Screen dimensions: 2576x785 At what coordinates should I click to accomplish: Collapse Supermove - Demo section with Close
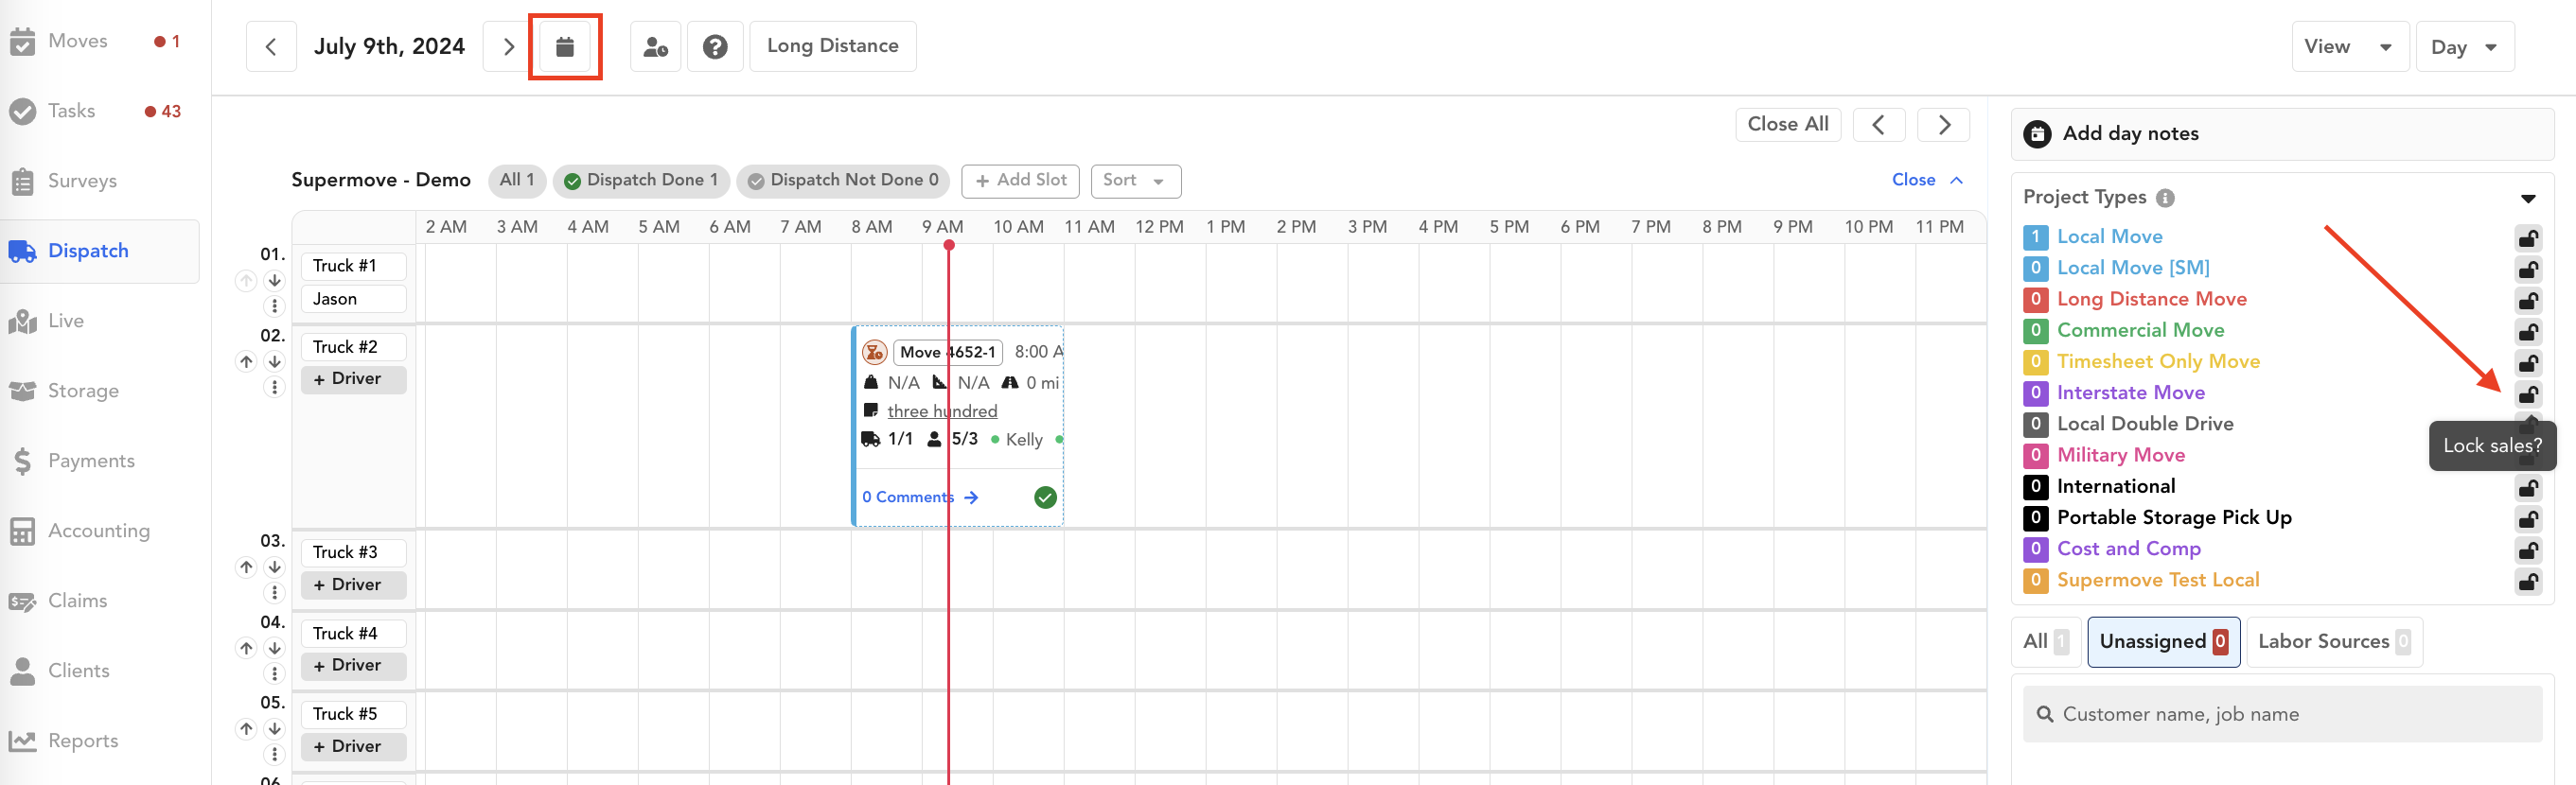1927,180
